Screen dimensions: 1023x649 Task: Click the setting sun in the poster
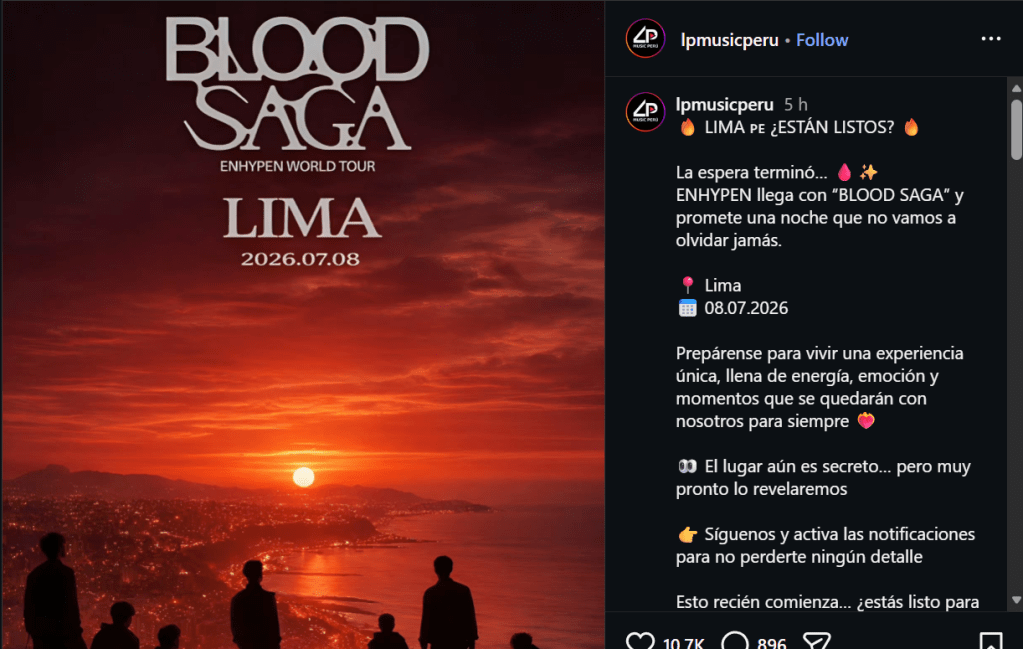[x=303, y=477]
